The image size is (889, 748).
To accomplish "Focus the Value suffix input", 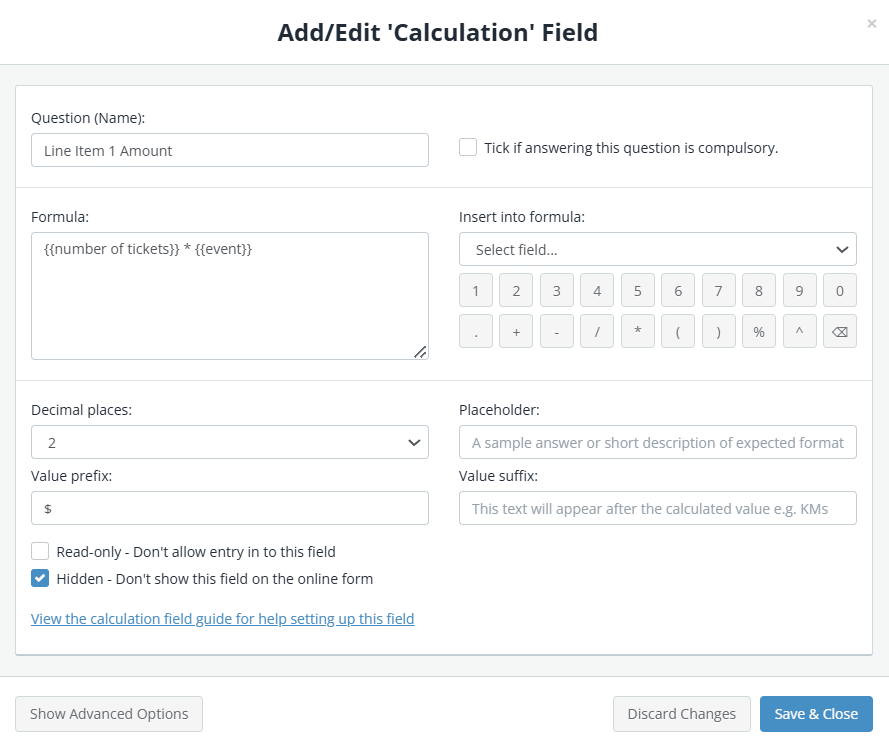I will [x=657, y=508].
